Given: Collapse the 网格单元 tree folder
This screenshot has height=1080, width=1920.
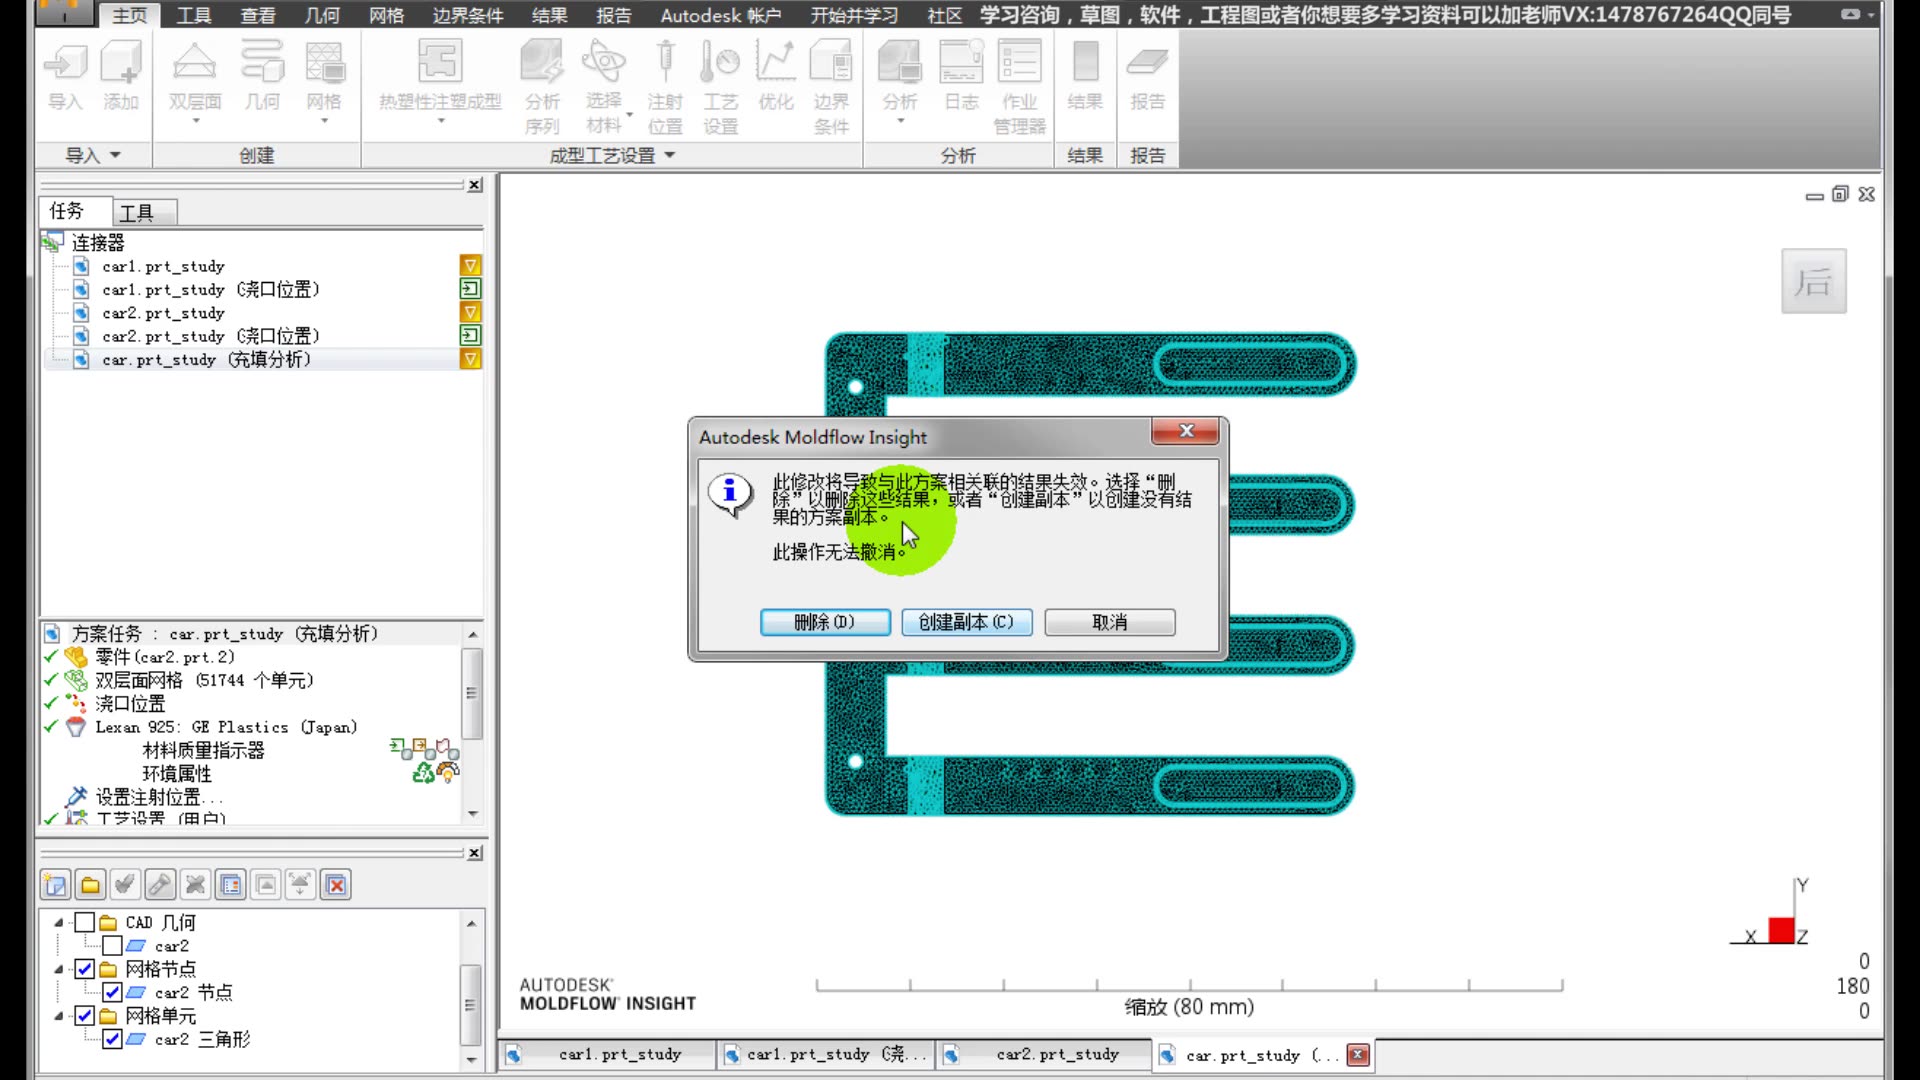Looking at the screenshot, I should (x=59, y=1016).
